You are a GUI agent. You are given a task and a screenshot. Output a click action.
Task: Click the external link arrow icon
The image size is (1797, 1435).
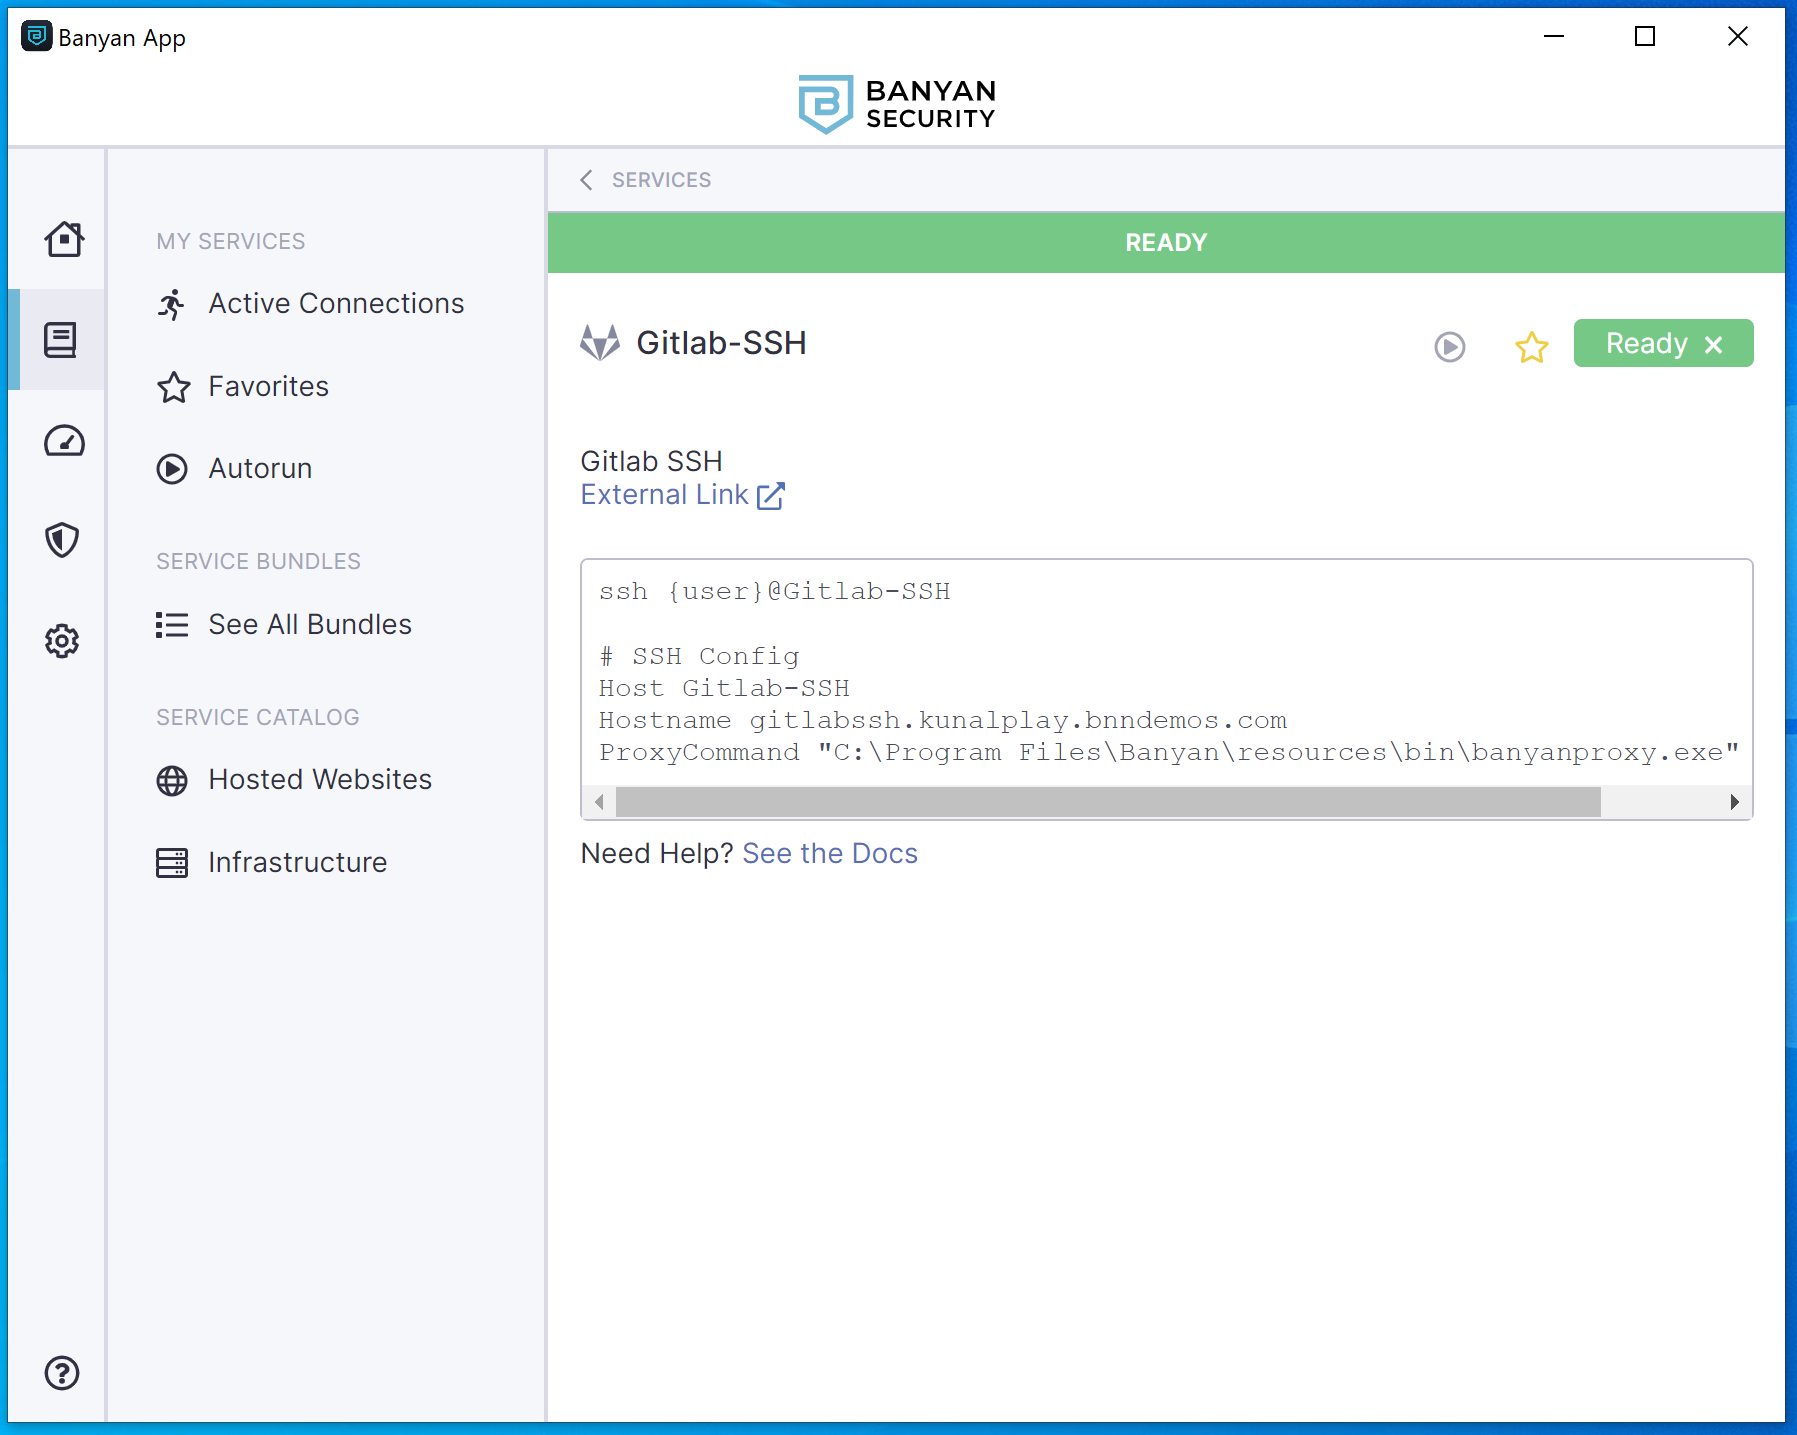[771, 496]
